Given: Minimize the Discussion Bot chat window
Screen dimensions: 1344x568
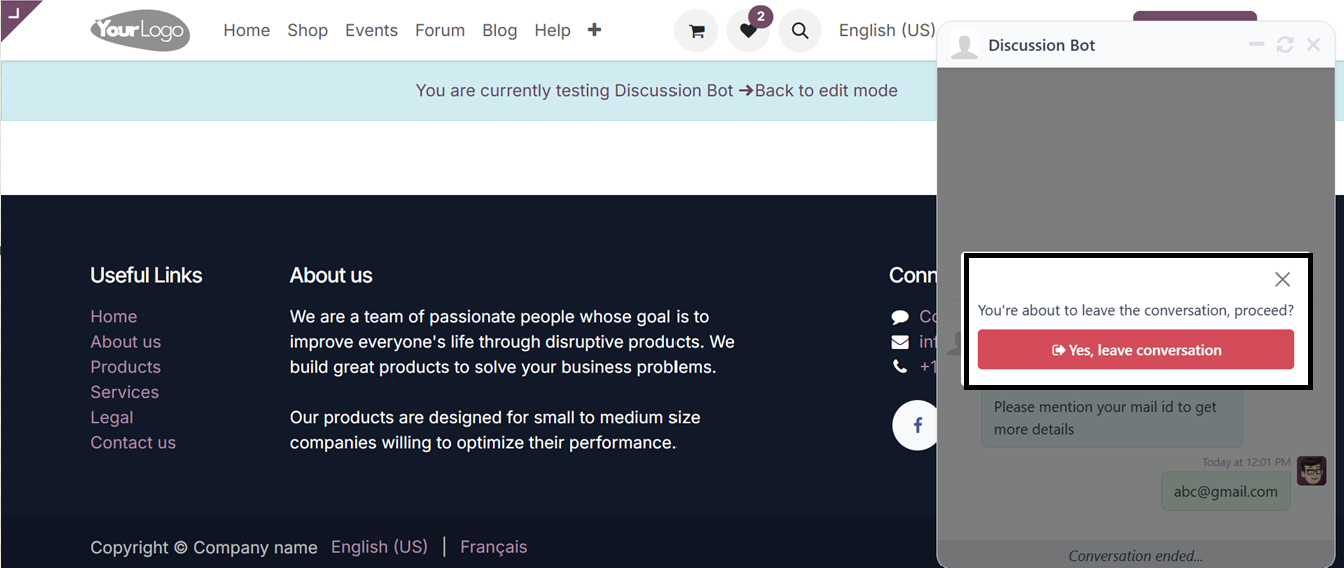Looking at the screenshot, I should click(x=1257, y=45).
